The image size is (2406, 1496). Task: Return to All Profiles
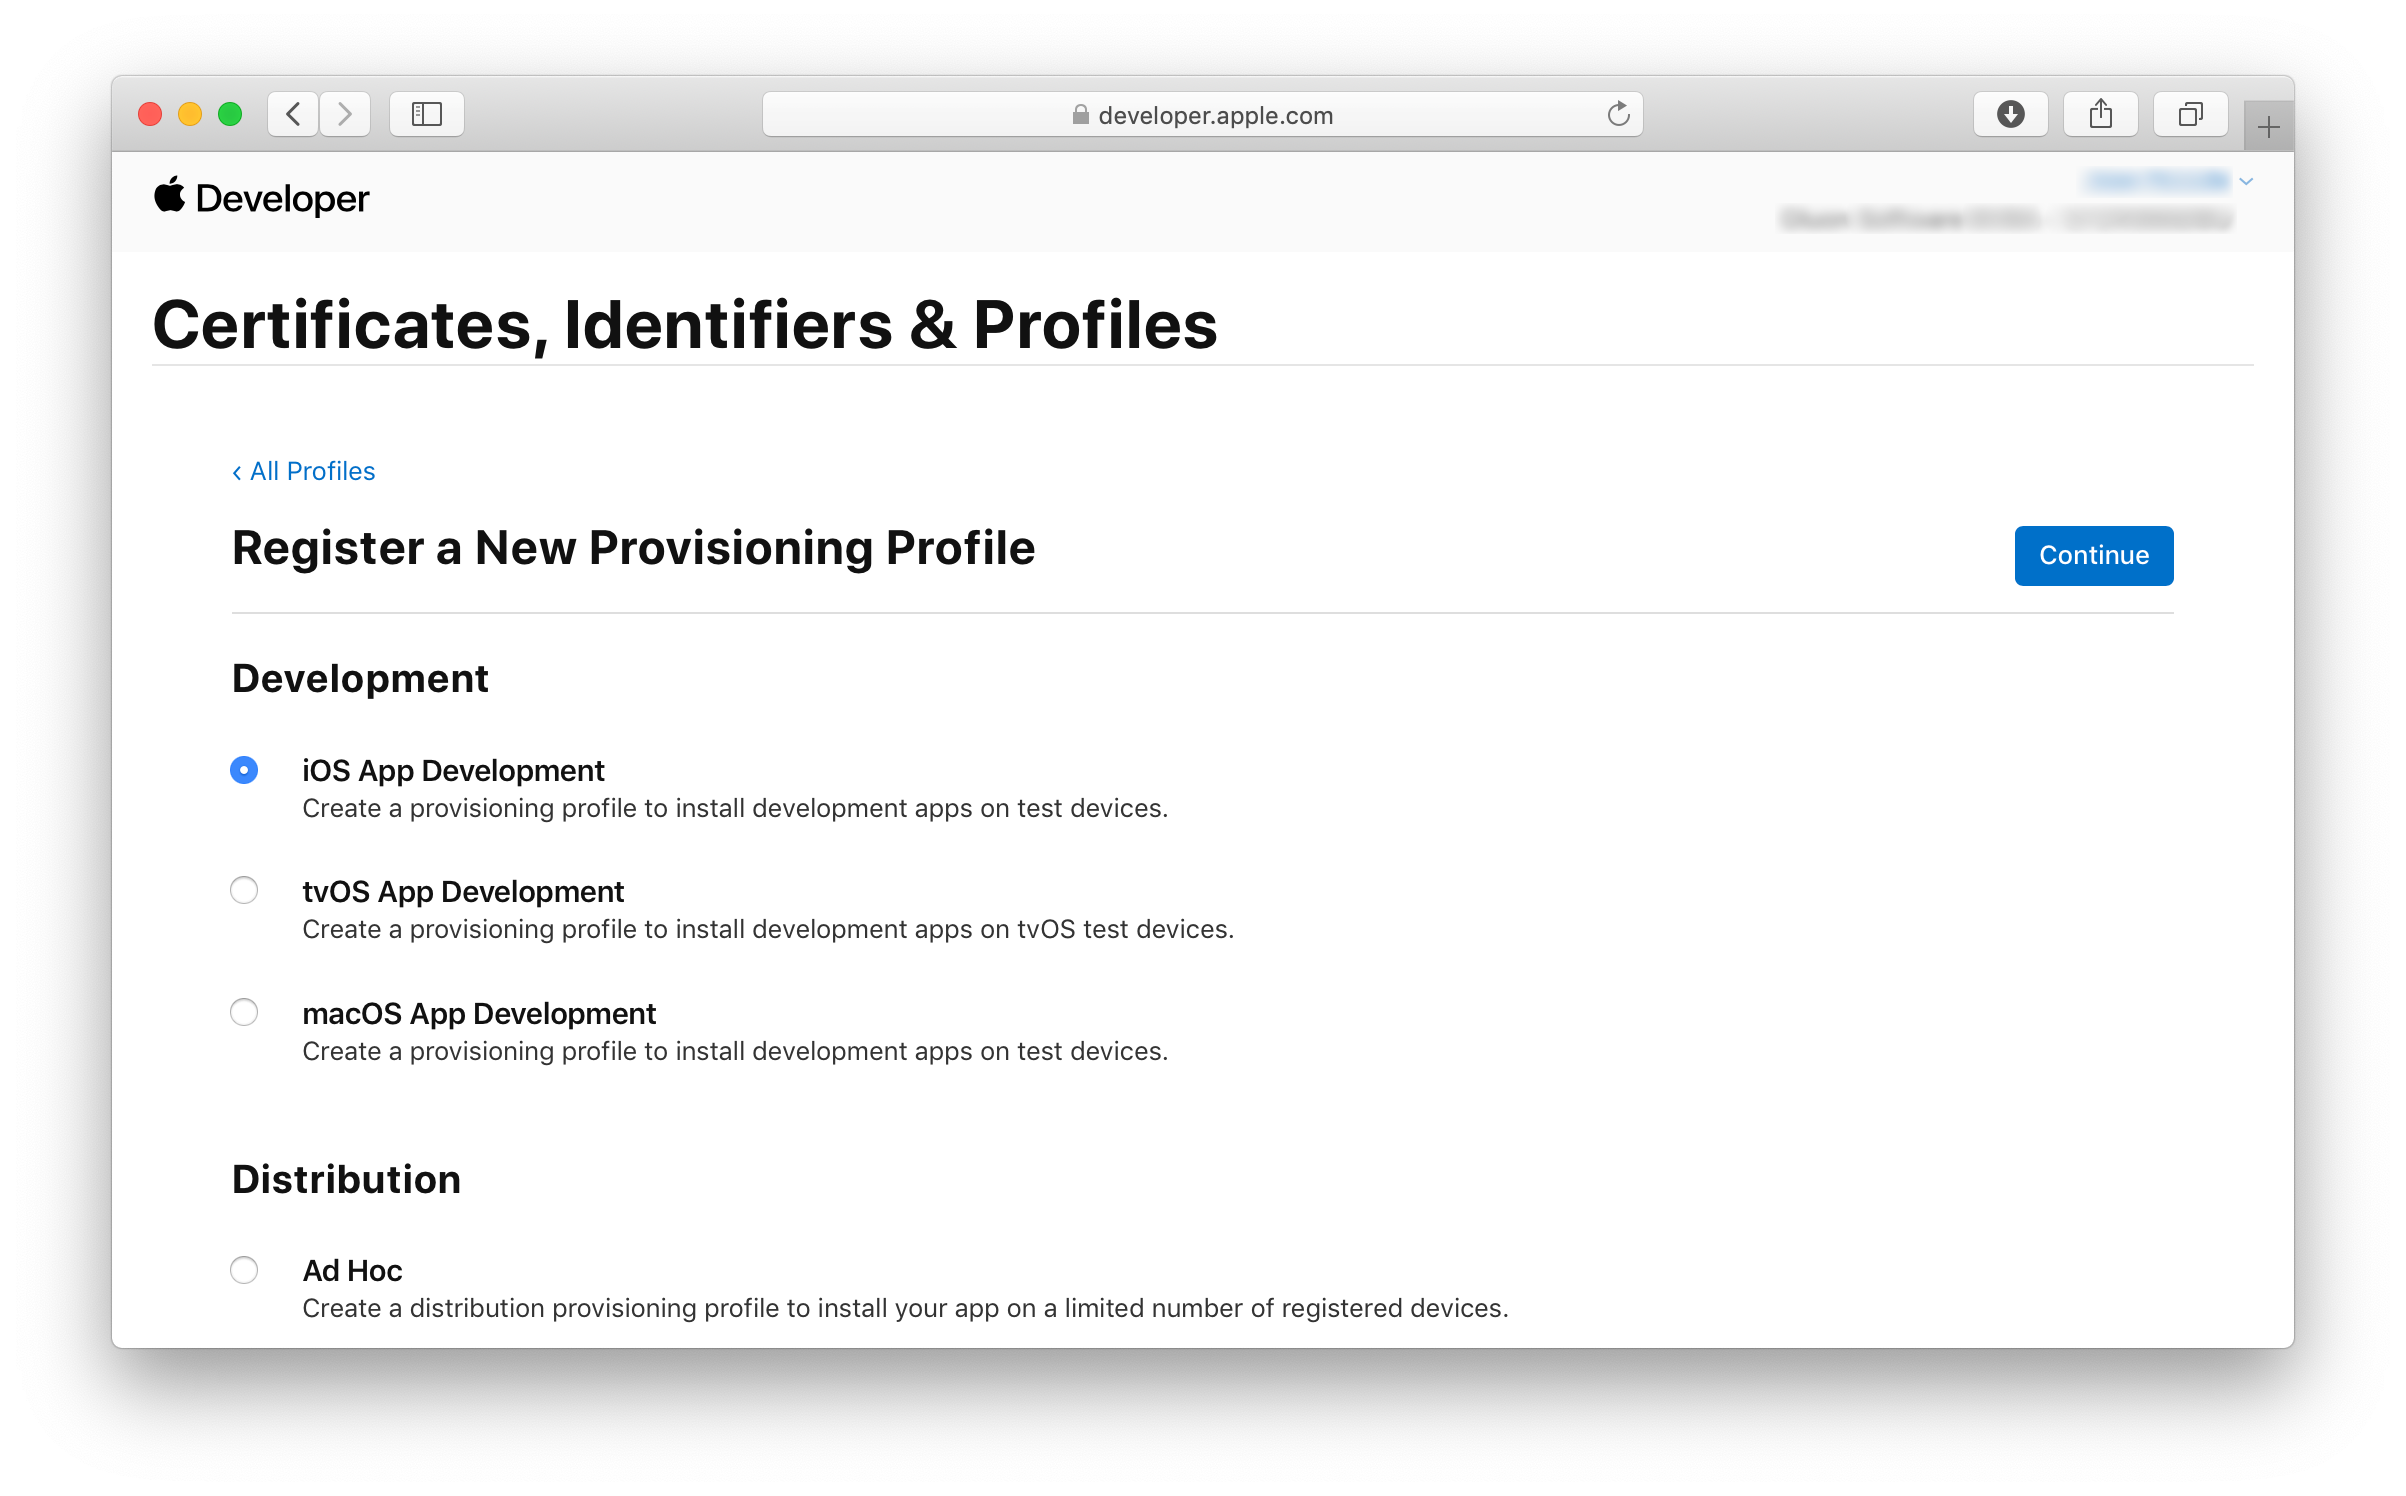pyautogui.click(x=304, y=471)
